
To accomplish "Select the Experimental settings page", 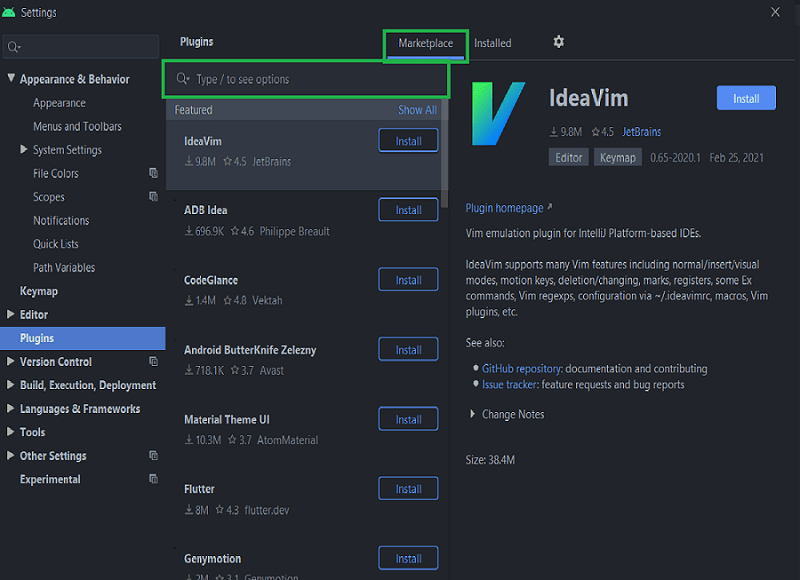I will click(50, 480).
